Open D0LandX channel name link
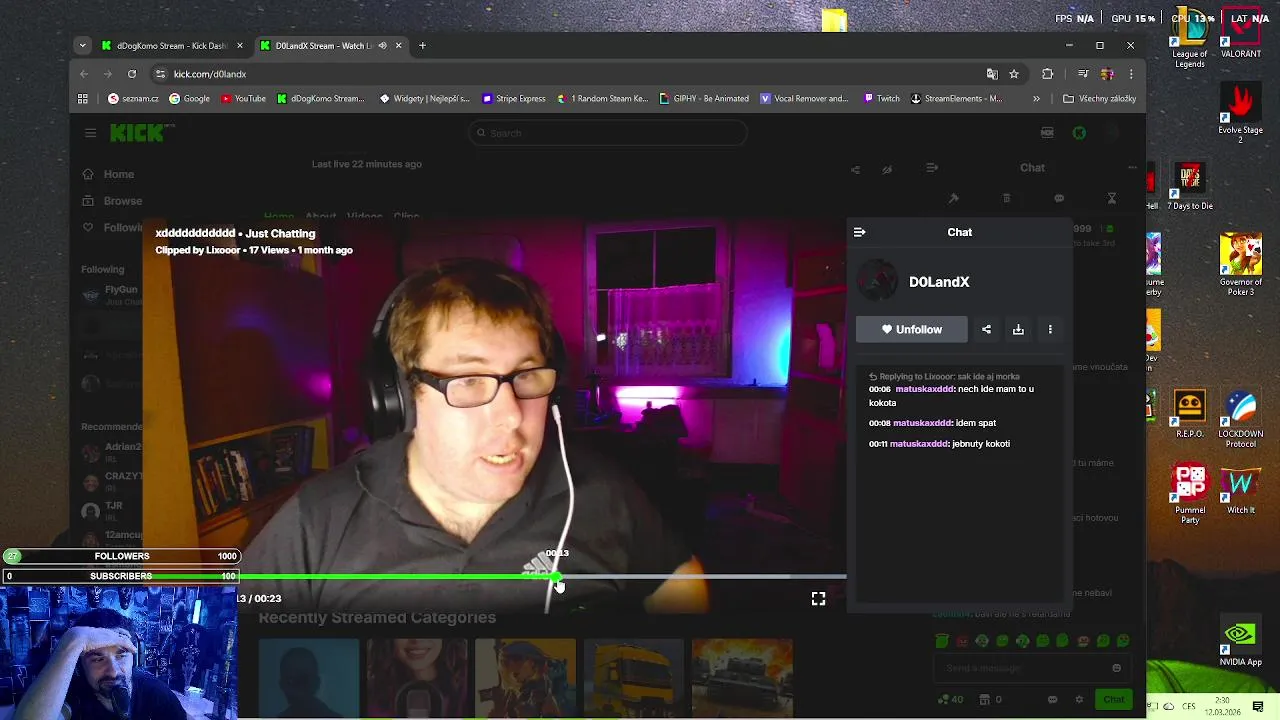The image size is (1280, 720). coord(939,282)
